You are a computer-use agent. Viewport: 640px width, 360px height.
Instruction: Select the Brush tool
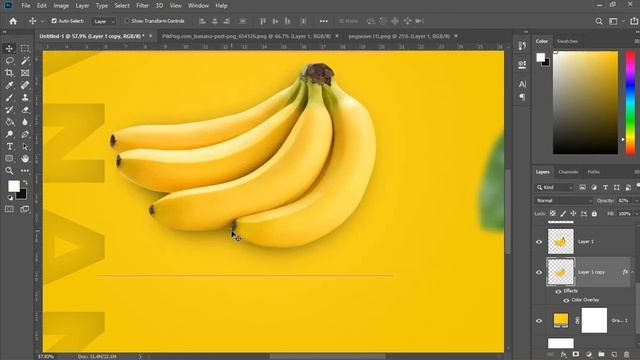click(9, 97)
